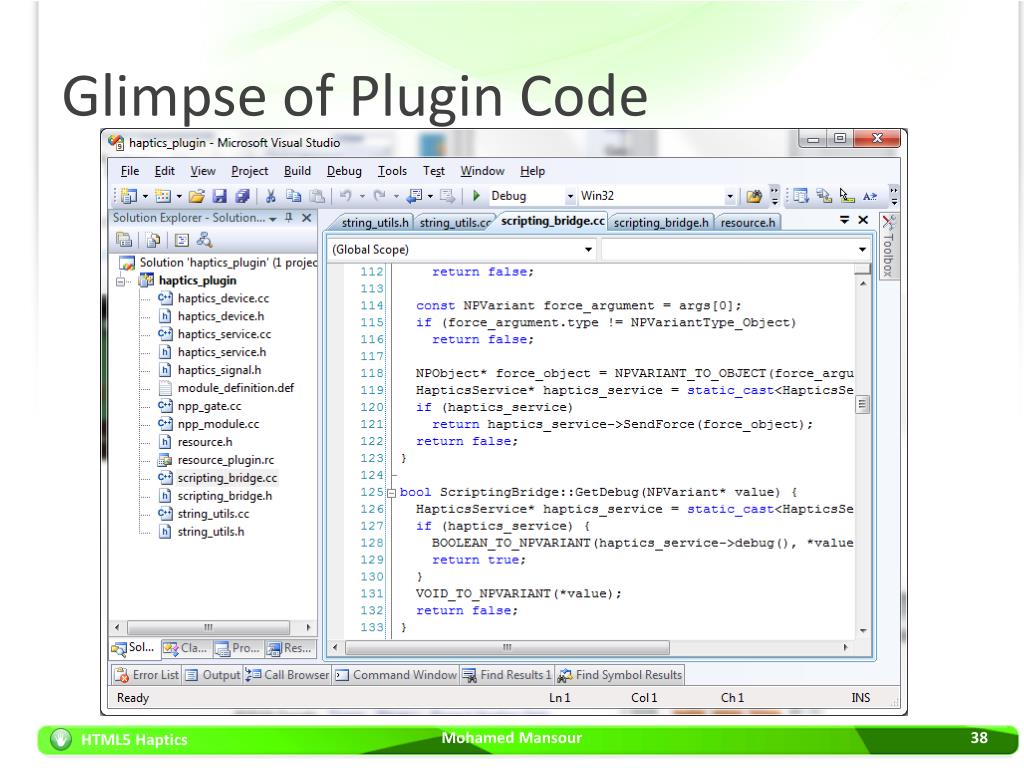The height and width of the screenshot is (768, 1024).
Task: Open the Edit menu
Action: point(164,171)
